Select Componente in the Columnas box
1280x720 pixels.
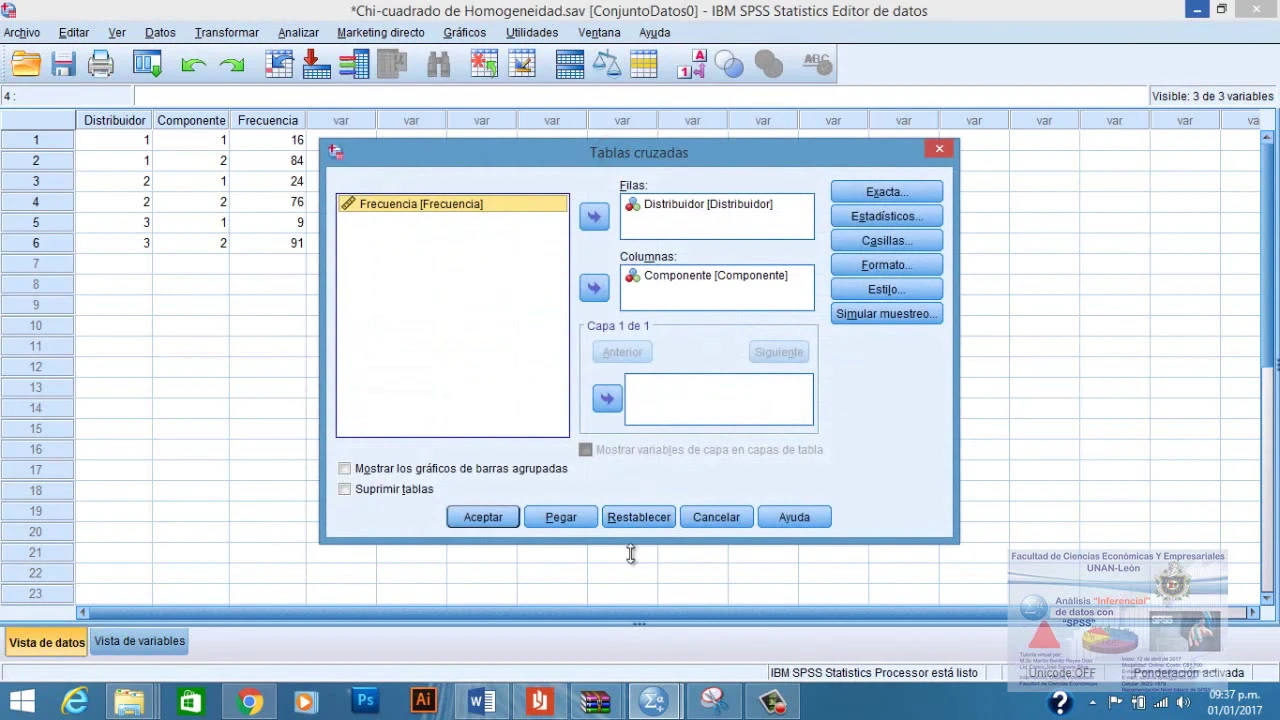click(715, 275)
